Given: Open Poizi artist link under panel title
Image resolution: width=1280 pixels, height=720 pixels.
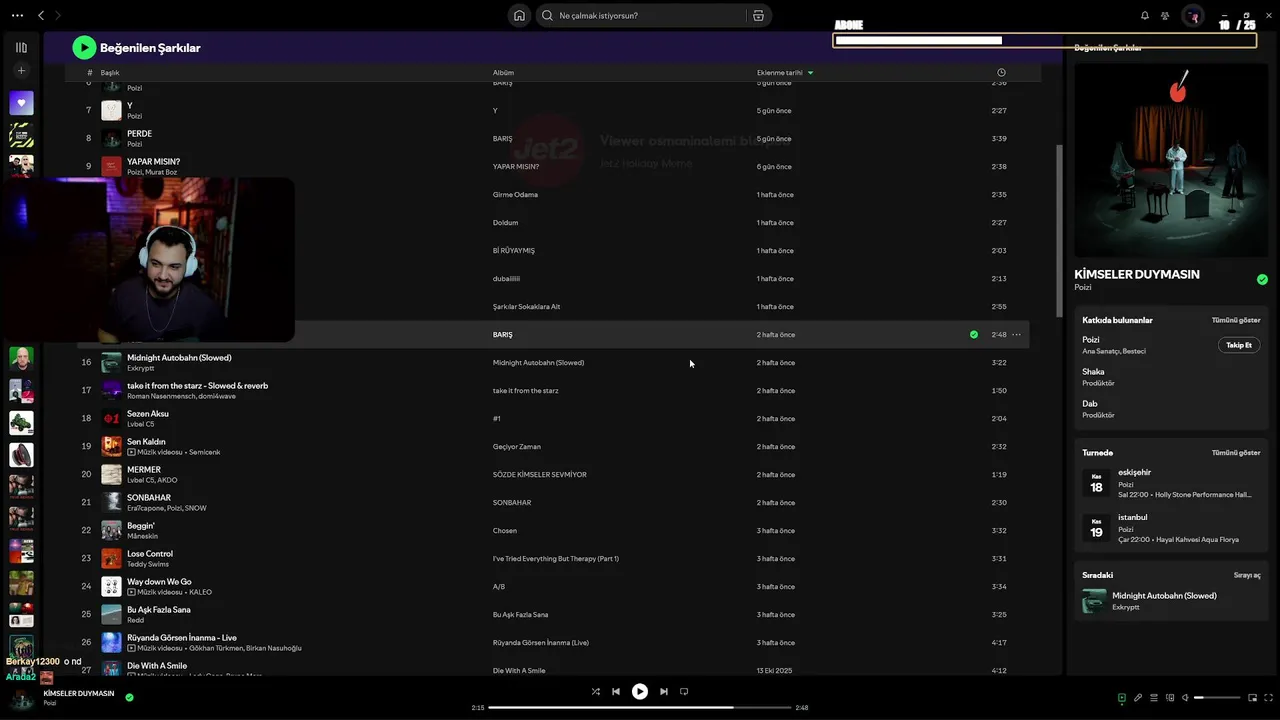Looking at the screenshot, I should pyautogui.click(x=1082, y=288).
